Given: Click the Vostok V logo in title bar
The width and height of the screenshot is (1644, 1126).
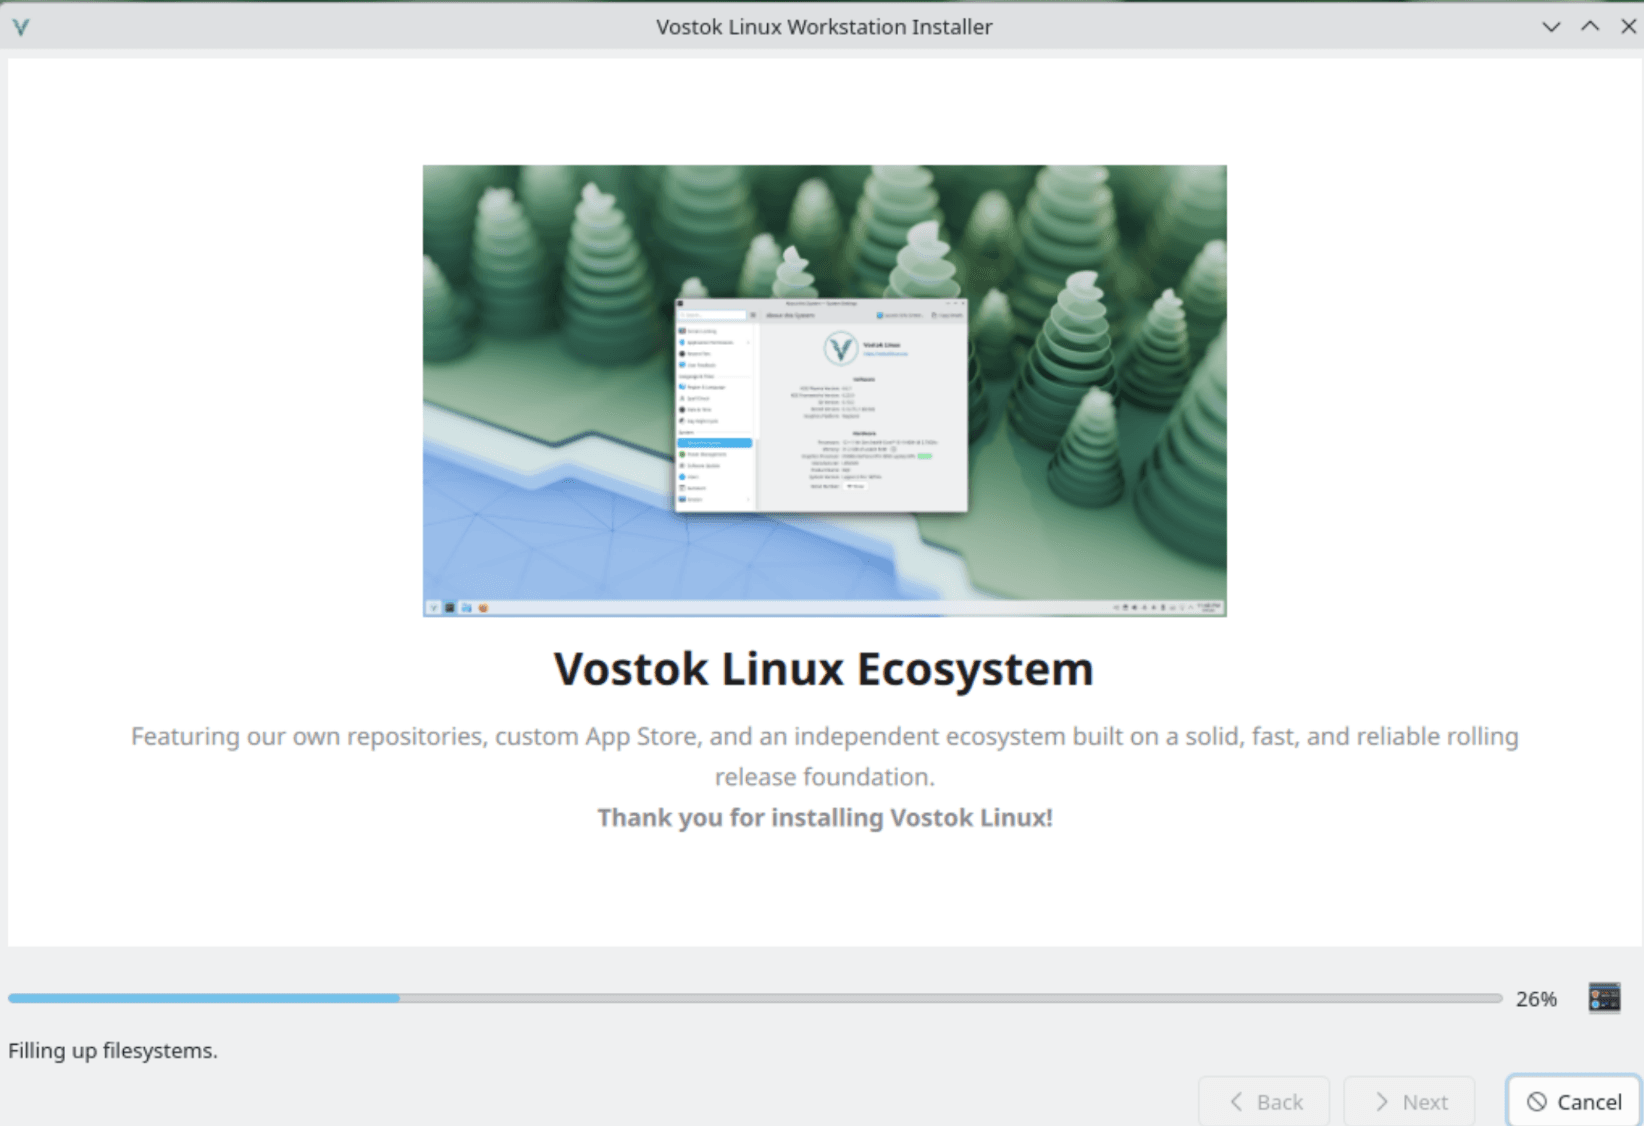Looking at the screenshot, I should [20, 27].
